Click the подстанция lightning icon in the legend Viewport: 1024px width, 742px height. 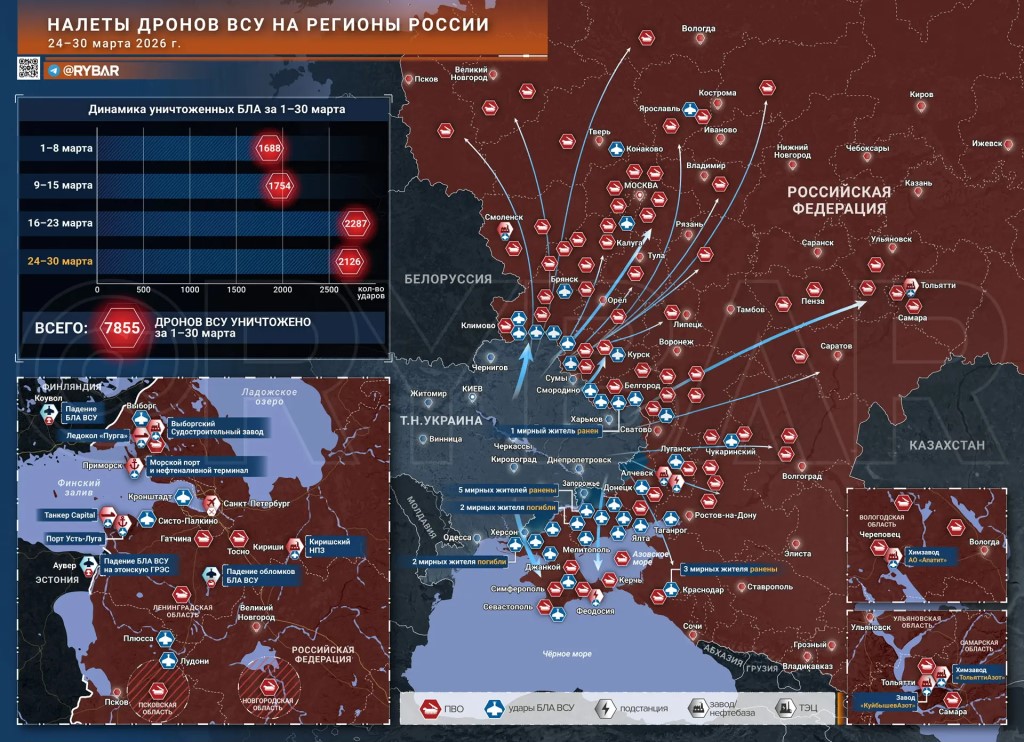click(606, 708)
